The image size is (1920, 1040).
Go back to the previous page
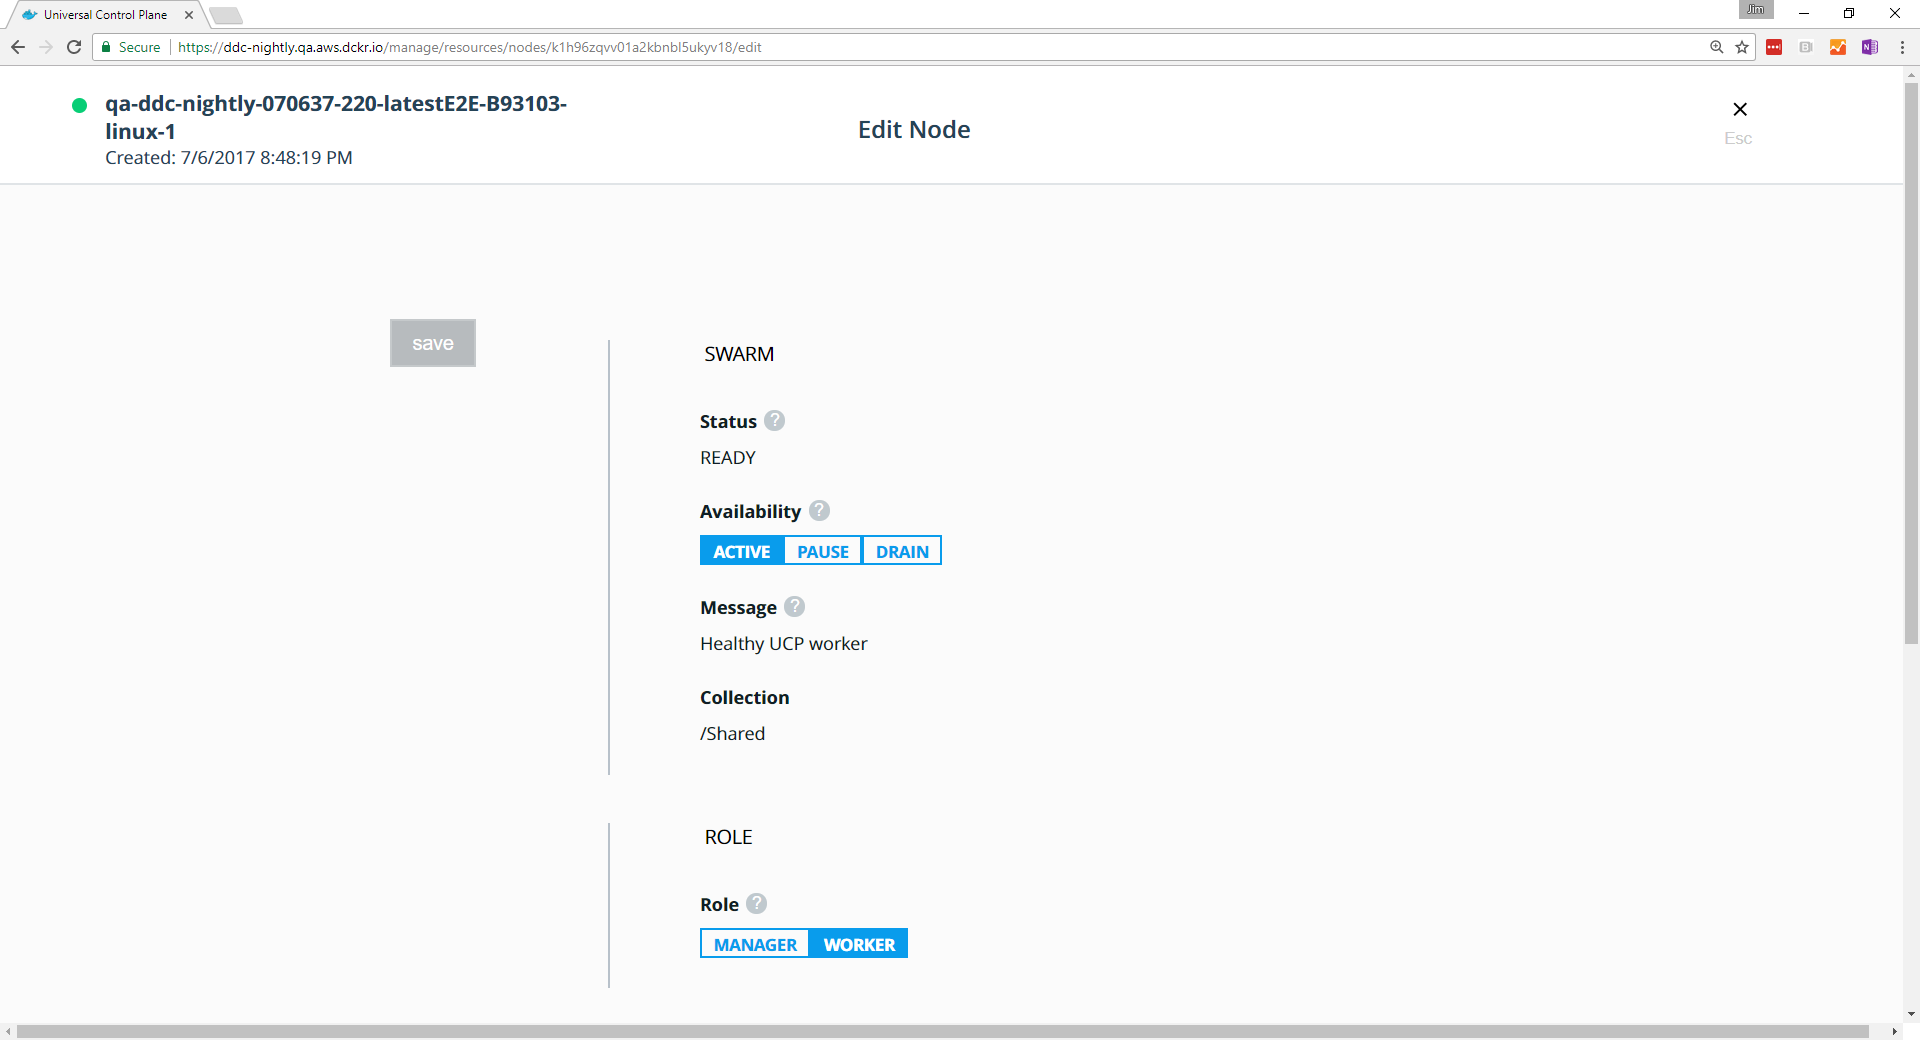click(18, 47)
